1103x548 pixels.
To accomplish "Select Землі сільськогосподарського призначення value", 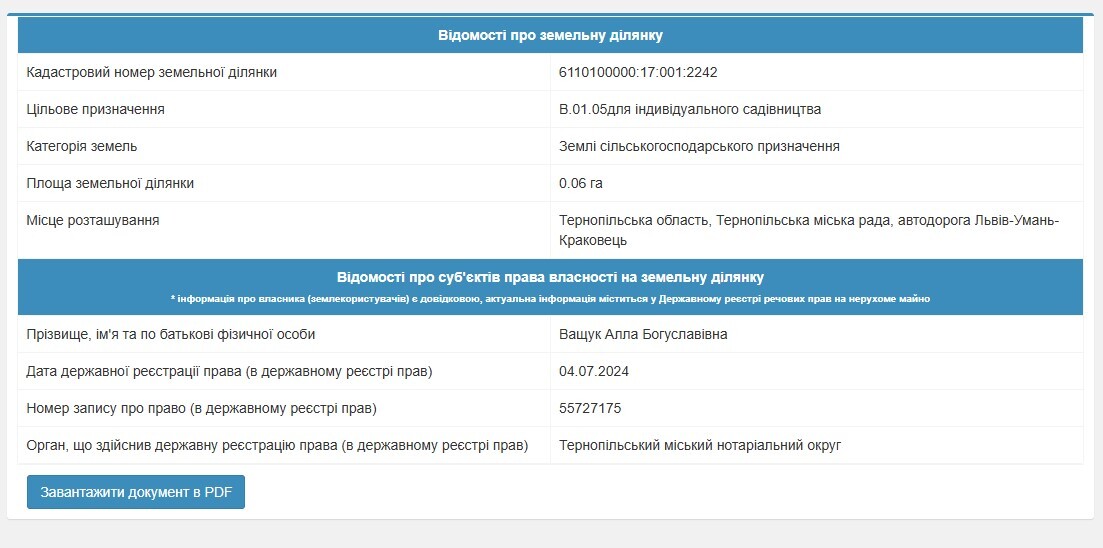I will tap(699, 146).
